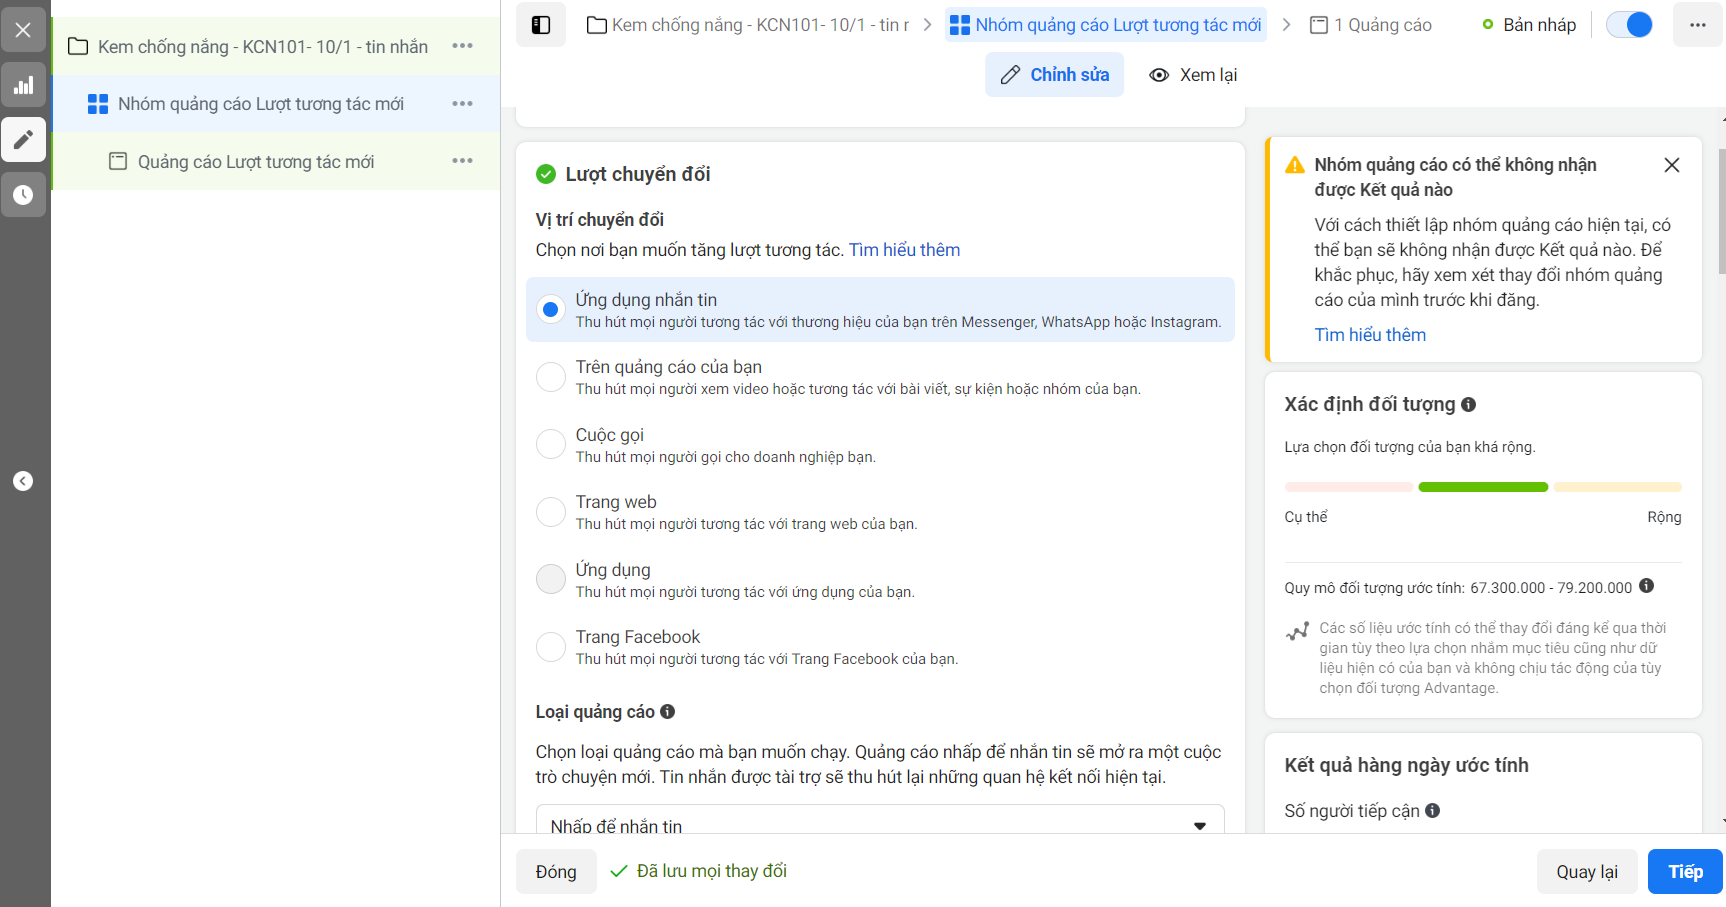Choose the Cuộc gọi radio option
1726x907 pixels.
tap(551, 444)
